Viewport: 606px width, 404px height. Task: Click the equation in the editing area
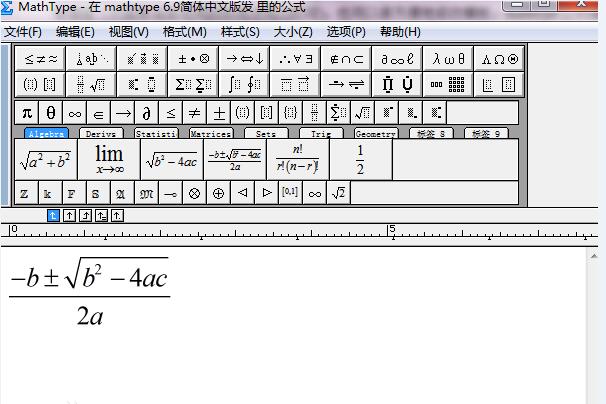point(90,292)
